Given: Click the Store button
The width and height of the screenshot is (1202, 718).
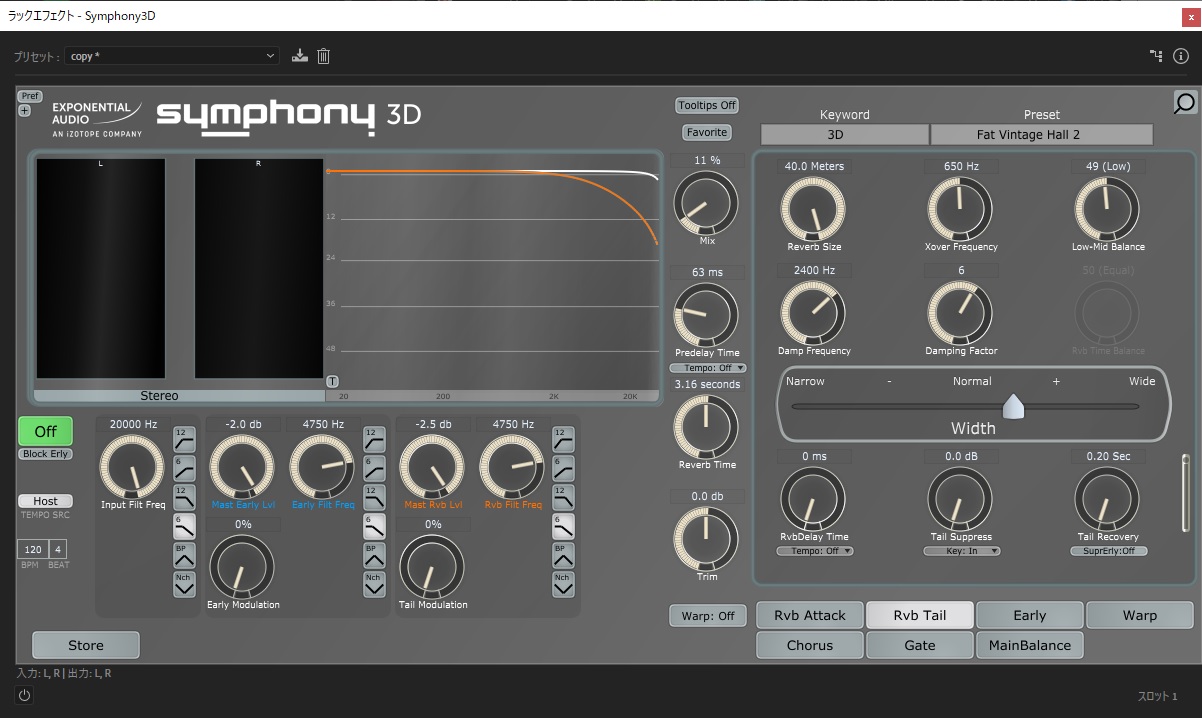Looking at the screenshot, I should 86,645.
